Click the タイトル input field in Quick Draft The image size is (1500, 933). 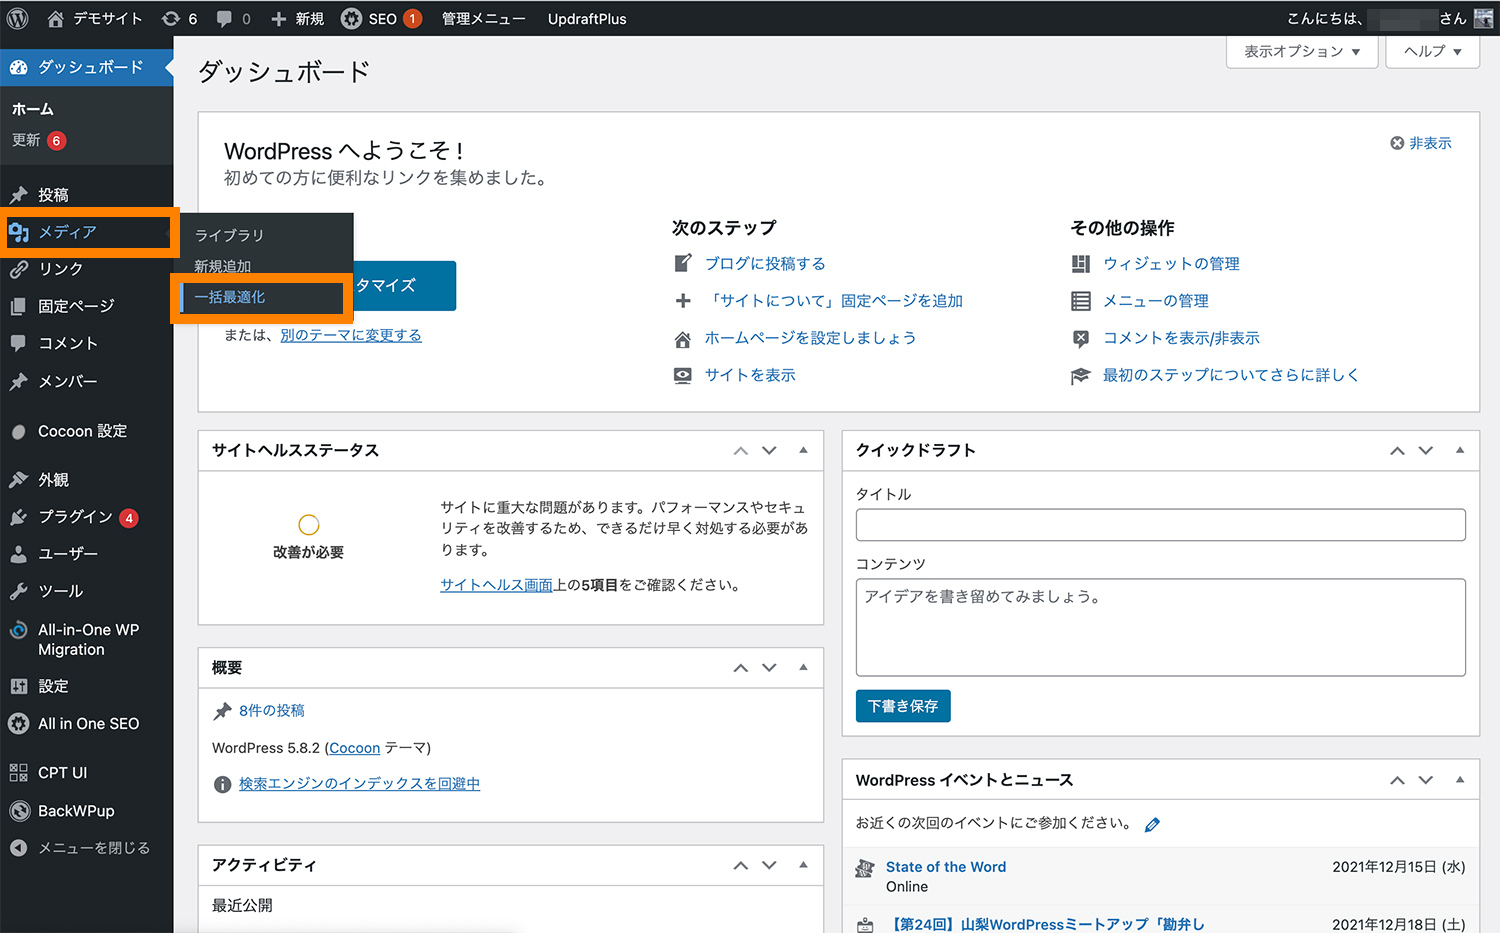[x=1159, y=524]
